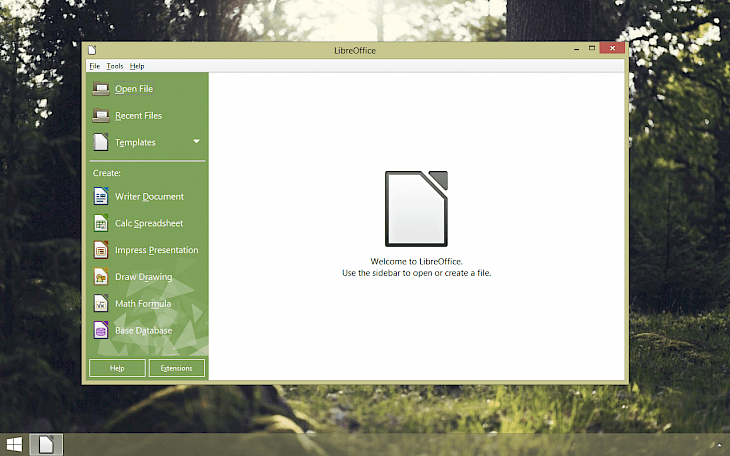
Task: Click the Draw Drawing icon
Action: [101, 277]
